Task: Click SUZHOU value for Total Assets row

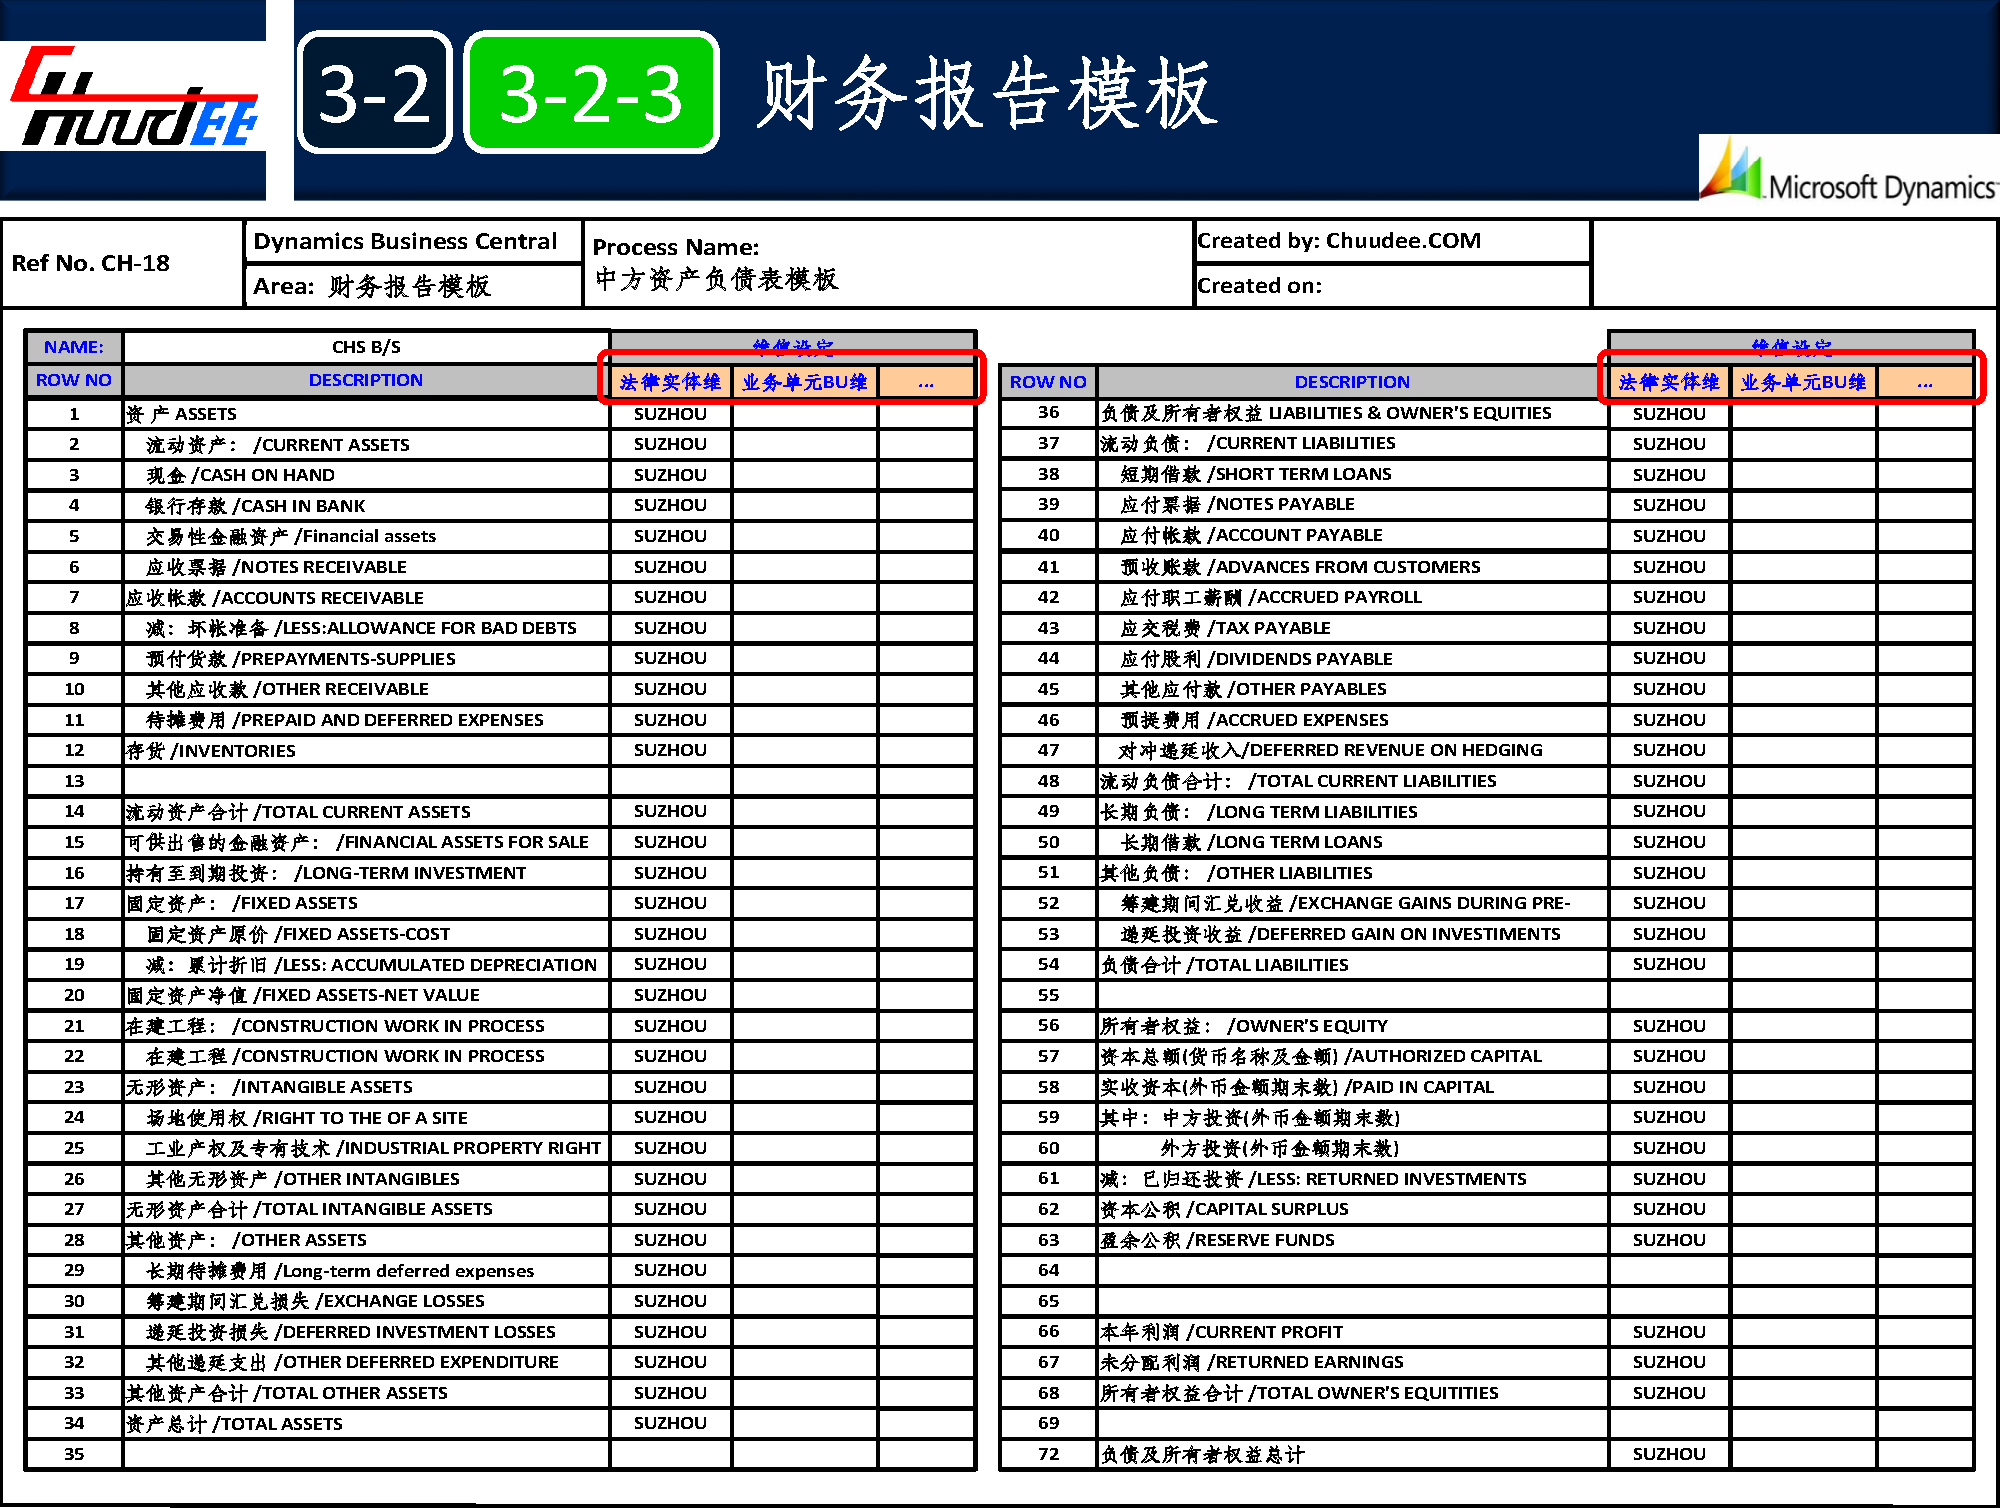Action: pos(670,1423)
